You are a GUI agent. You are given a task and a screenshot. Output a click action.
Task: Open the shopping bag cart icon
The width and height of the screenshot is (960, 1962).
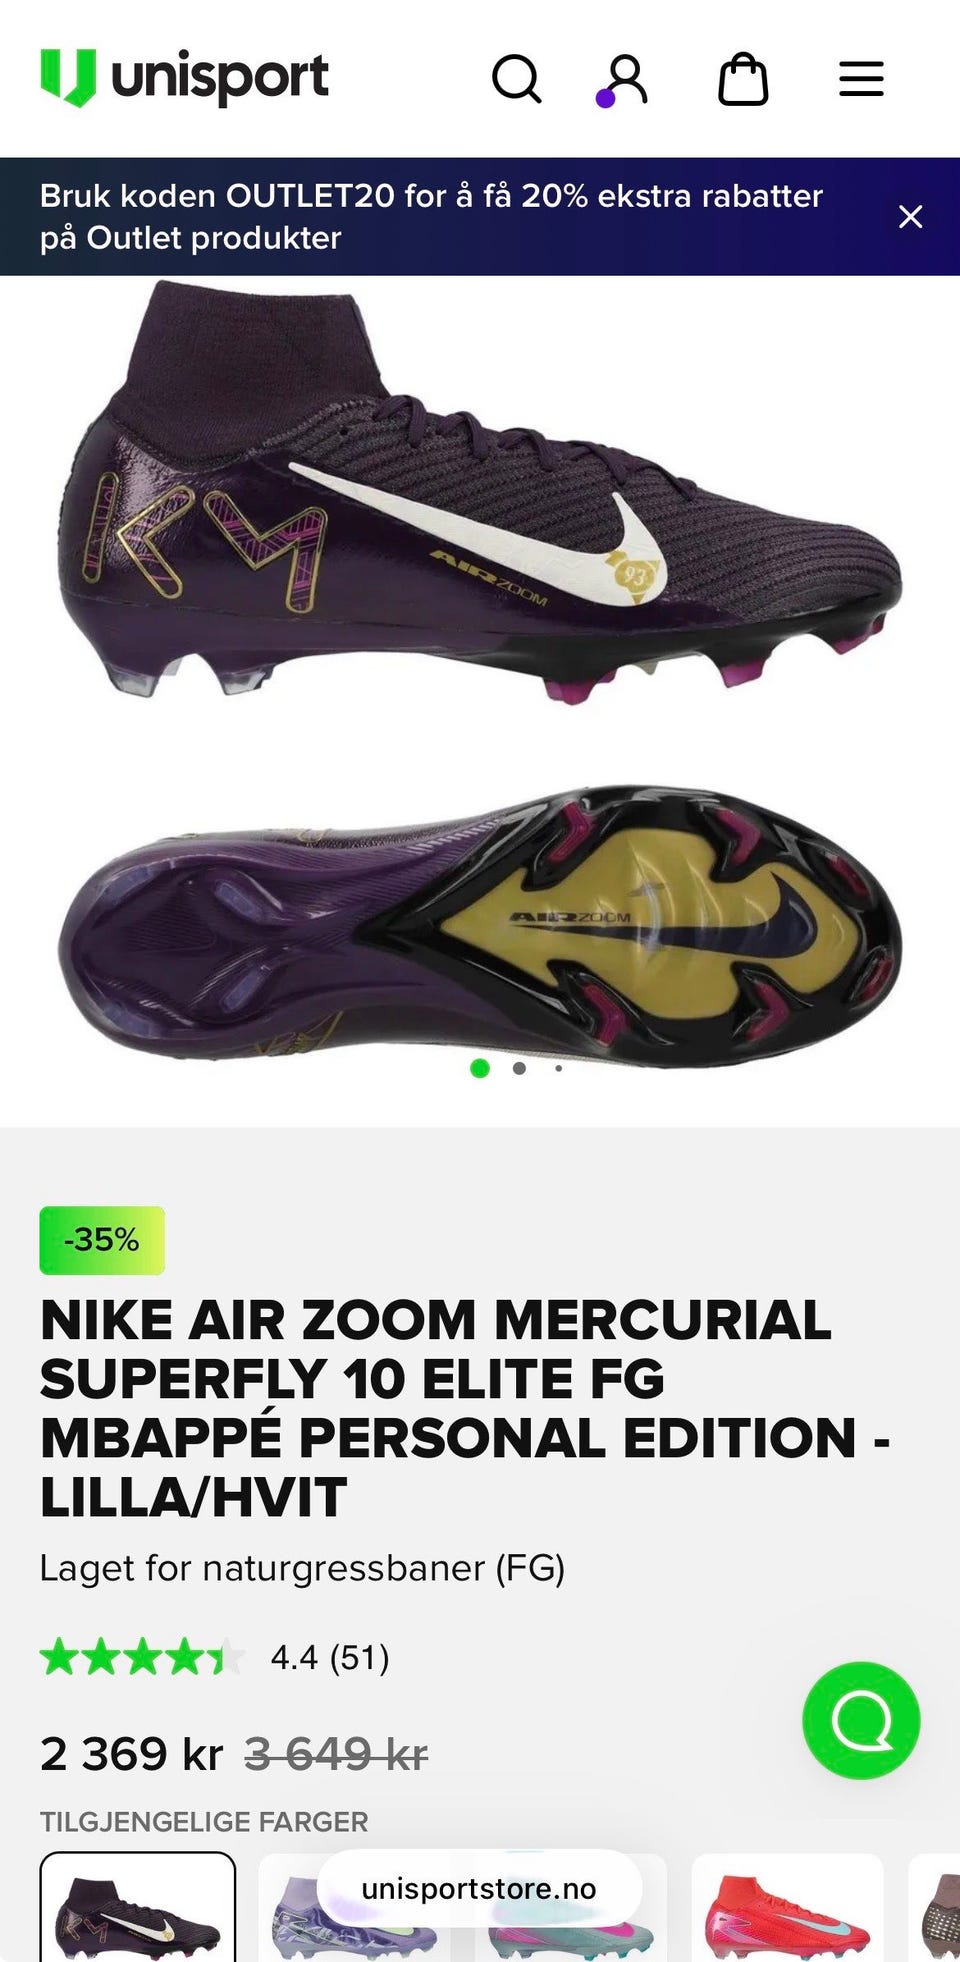(x=744, y=79)
